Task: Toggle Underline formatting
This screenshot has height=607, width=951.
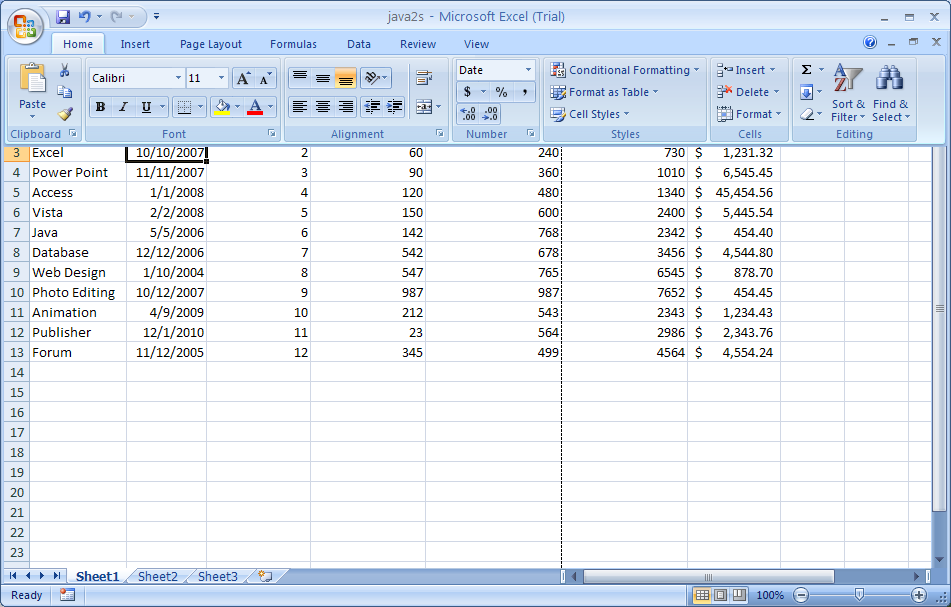Action: point(146,107)
